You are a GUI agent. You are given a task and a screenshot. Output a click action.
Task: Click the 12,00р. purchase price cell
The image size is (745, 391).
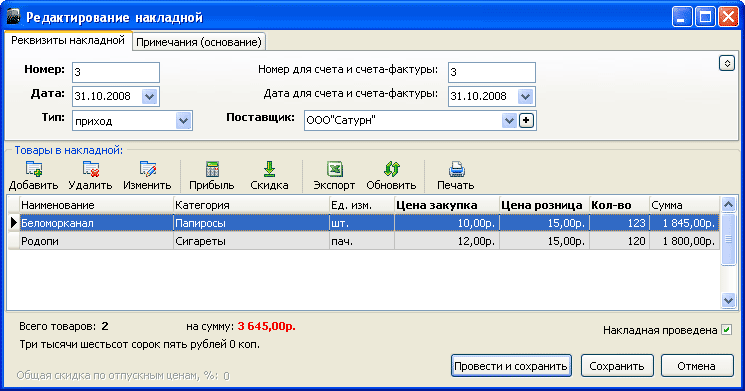tap(447, 241)
